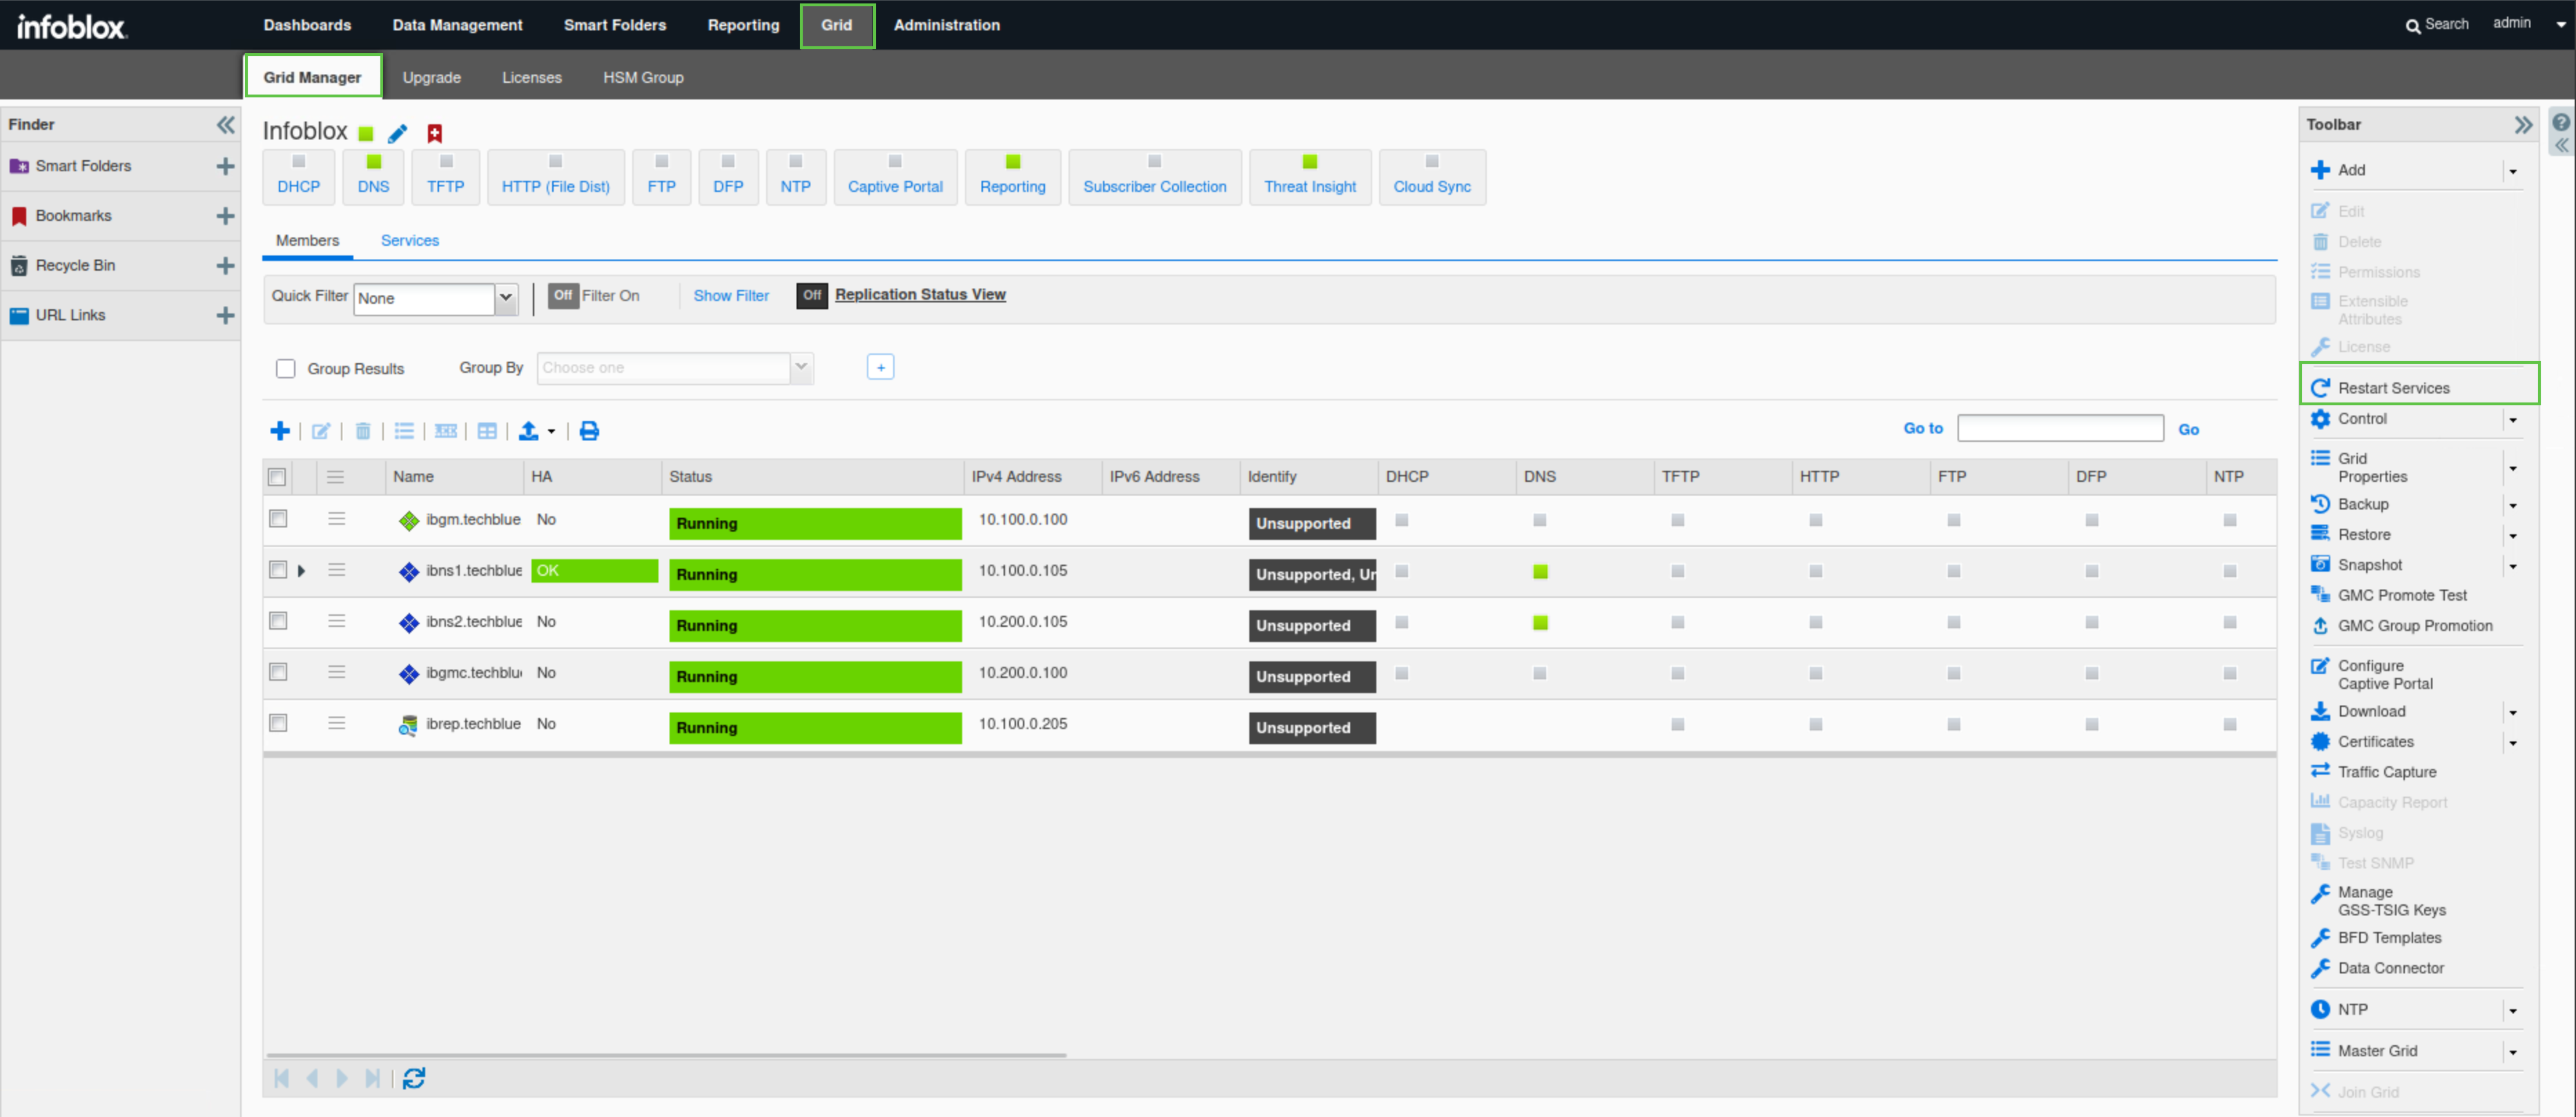2576x1117 pixels.
Task: Click the printer icon in table toolbar
Action: click(589, 431)
